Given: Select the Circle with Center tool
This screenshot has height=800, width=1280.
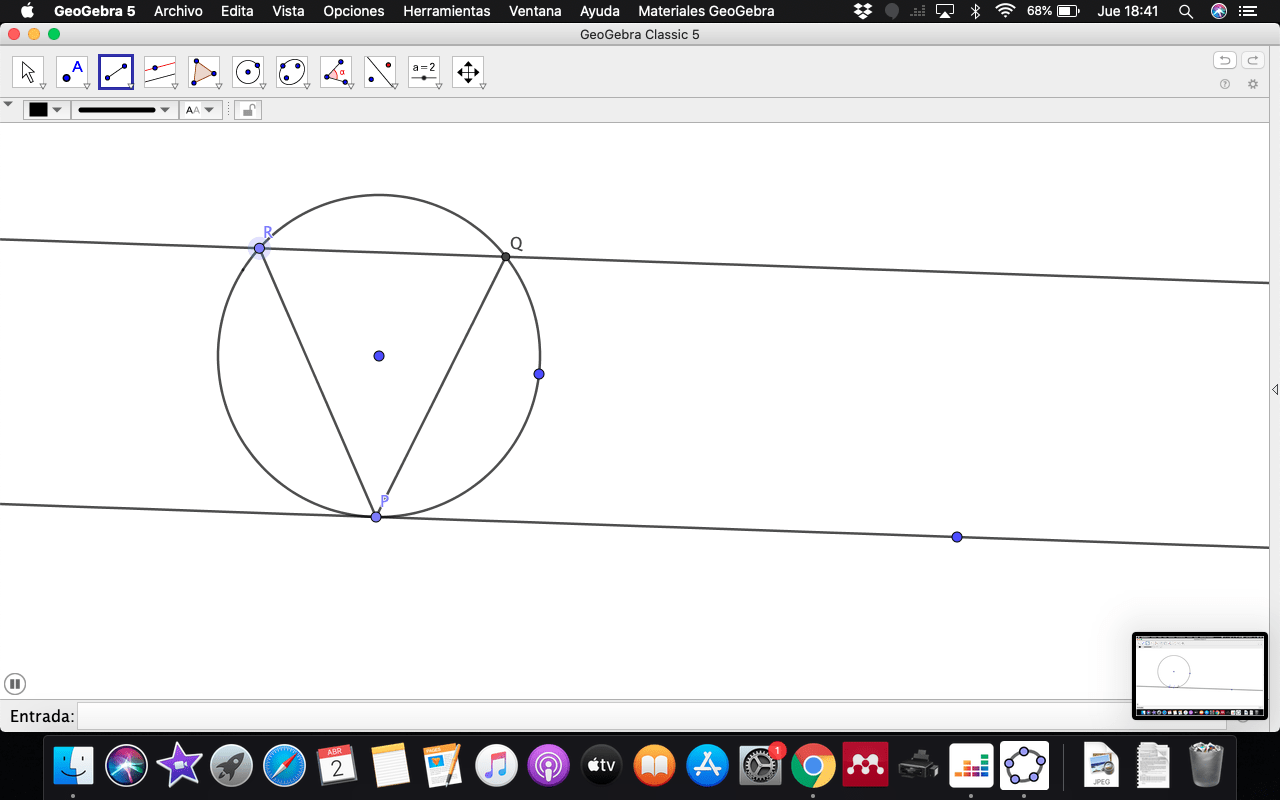Looking at the screenshot, I should tap(248, 72).
